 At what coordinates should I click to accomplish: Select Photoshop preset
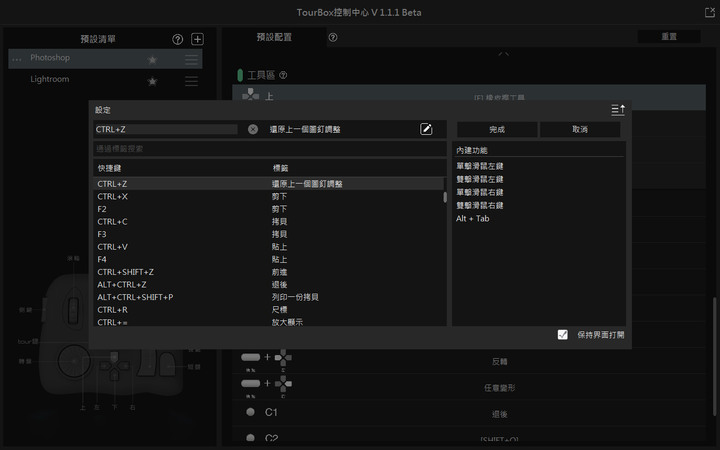(x=105, y=59)
